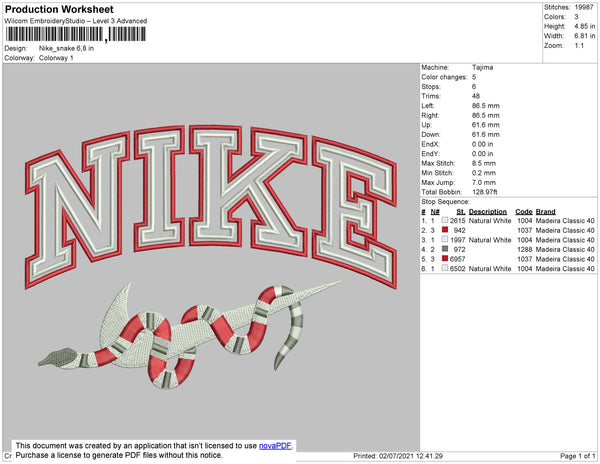Select the 'Colorway 1' value

coord(56,58)
